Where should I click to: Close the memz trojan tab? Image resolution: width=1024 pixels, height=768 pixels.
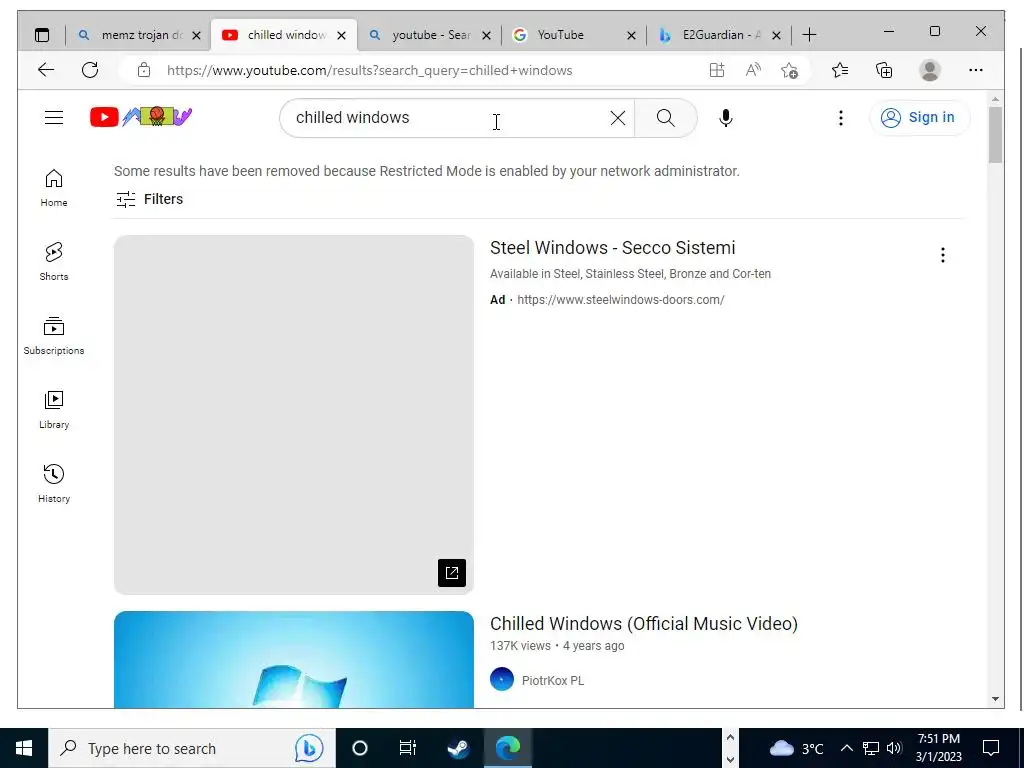(196, 35)
